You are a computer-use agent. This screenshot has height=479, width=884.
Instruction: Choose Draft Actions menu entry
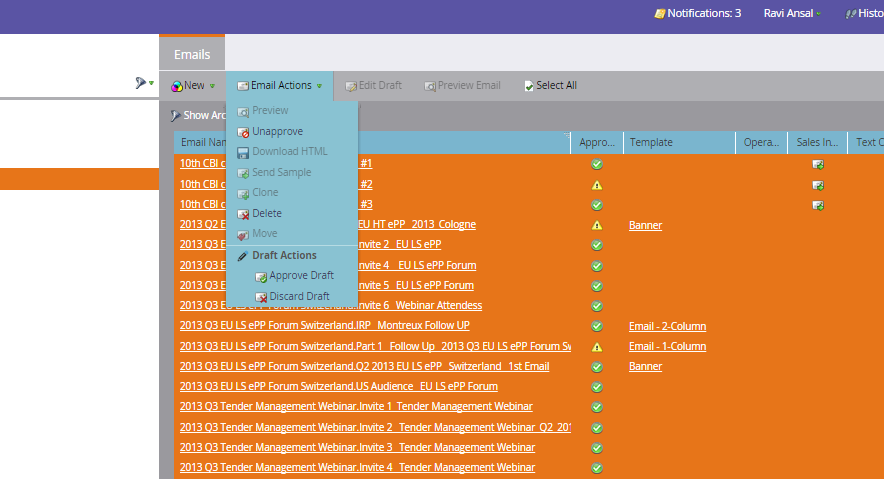(284, 255)
